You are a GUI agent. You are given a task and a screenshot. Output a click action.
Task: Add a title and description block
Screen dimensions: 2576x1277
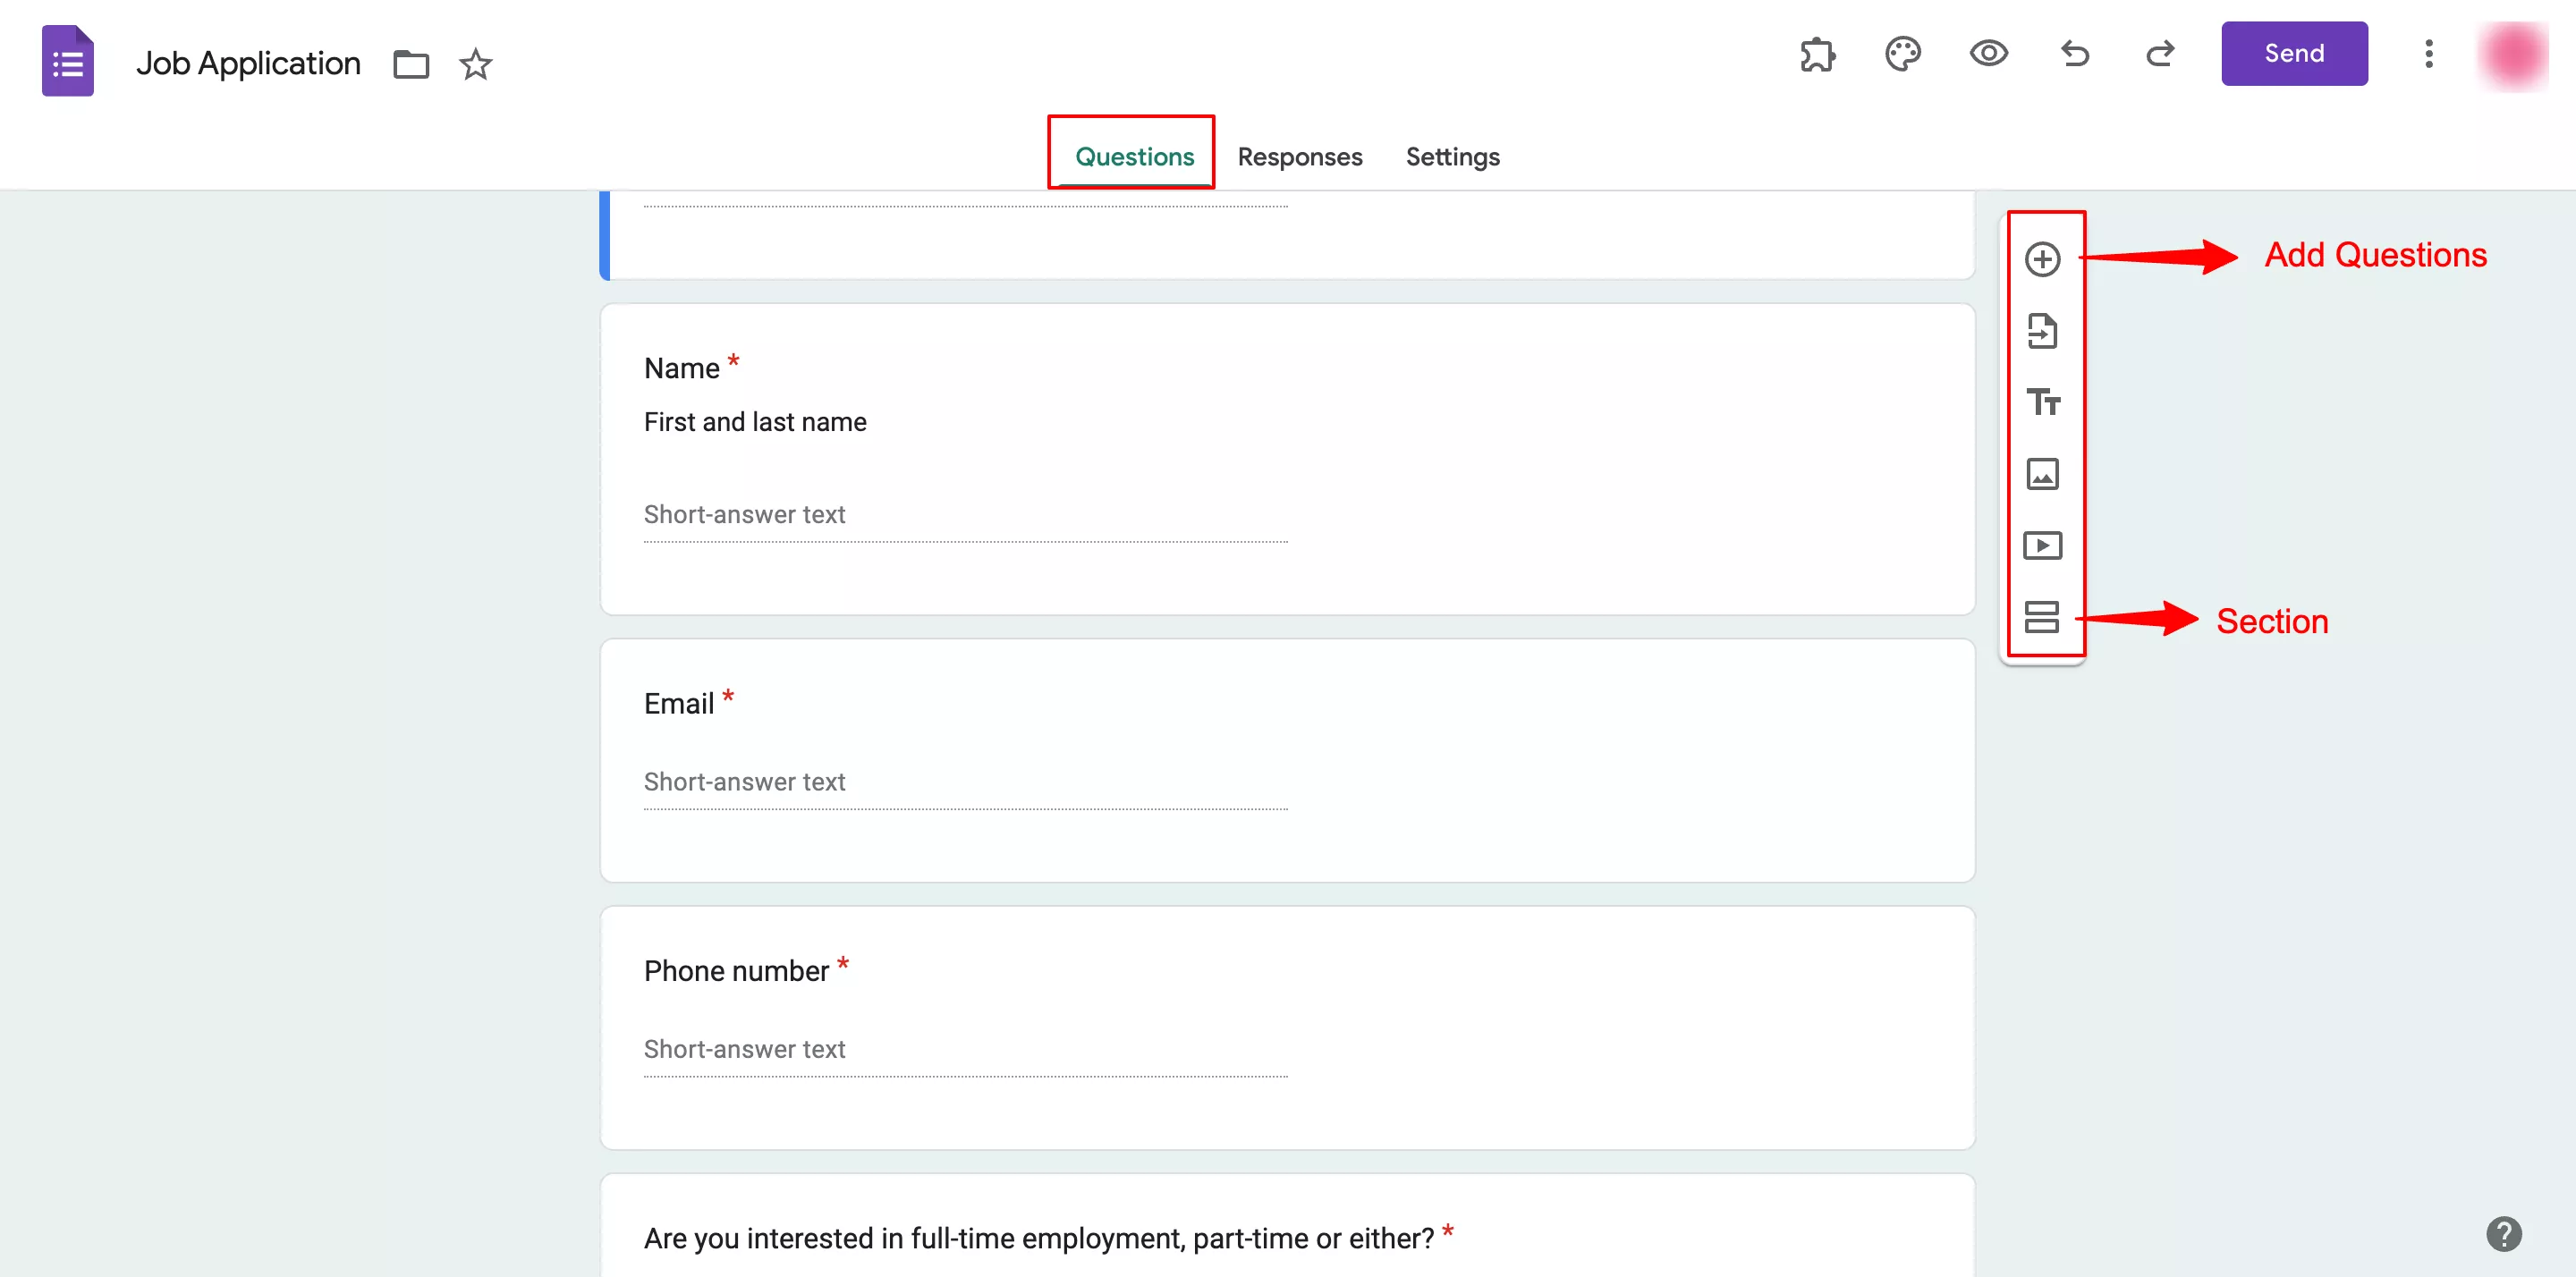click(2044, 402)
